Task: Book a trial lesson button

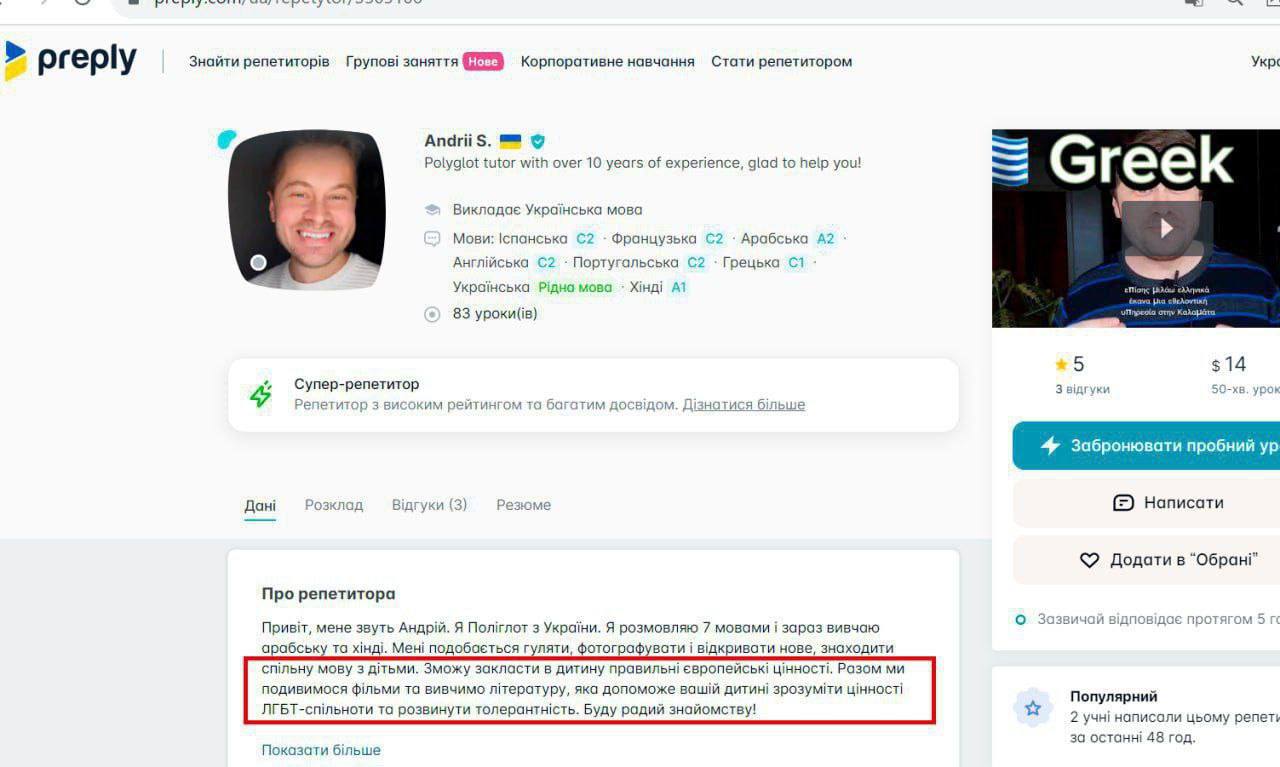Action: click(1146, 446)
